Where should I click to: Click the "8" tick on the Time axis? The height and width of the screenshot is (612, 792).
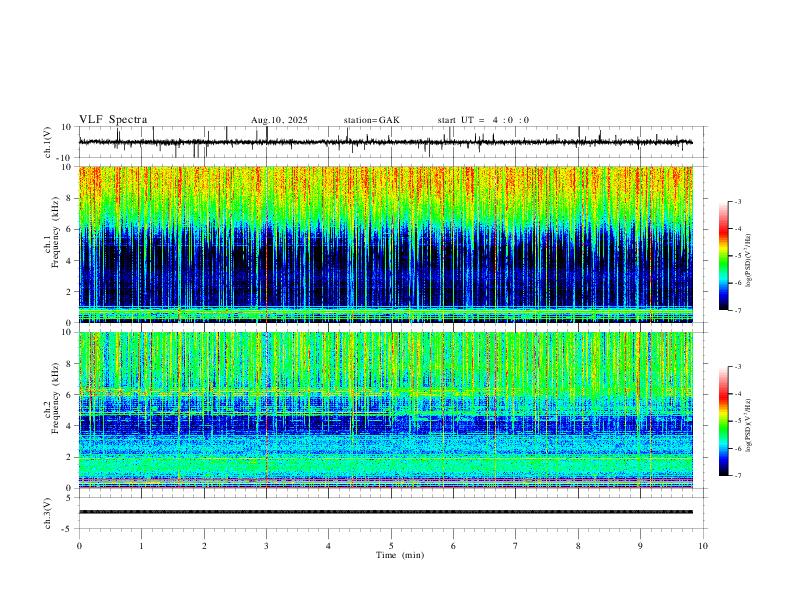tap(578, 546)
